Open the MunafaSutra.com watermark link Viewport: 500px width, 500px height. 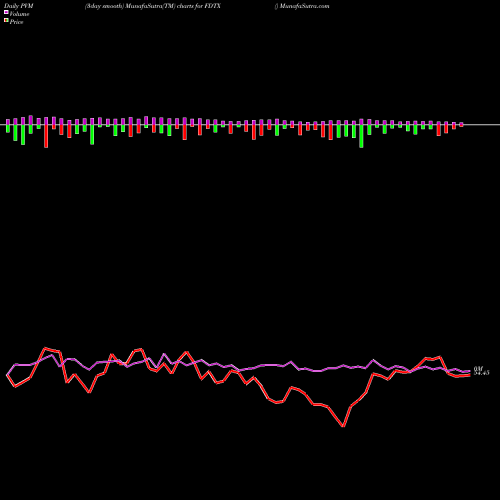pyautogui.click(x=304, y=6)
